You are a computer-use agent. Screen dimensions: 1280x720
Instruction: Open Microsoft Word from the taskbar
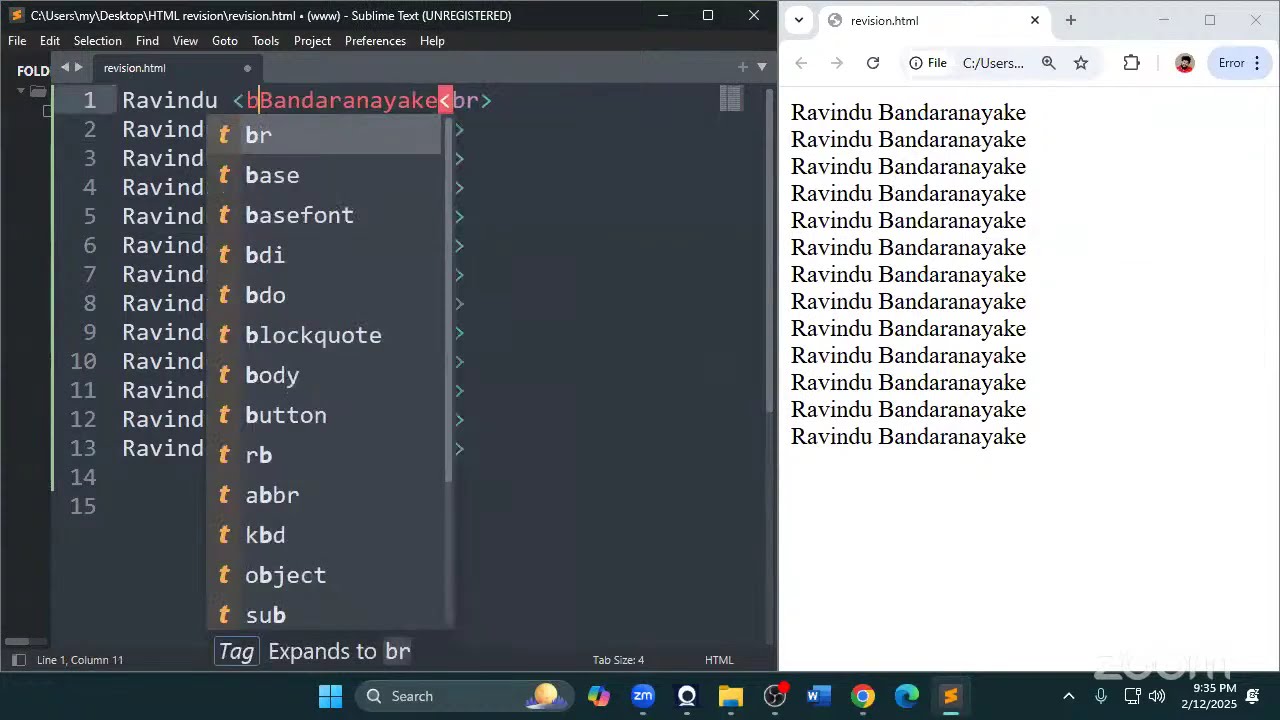(x=819, y=696)
